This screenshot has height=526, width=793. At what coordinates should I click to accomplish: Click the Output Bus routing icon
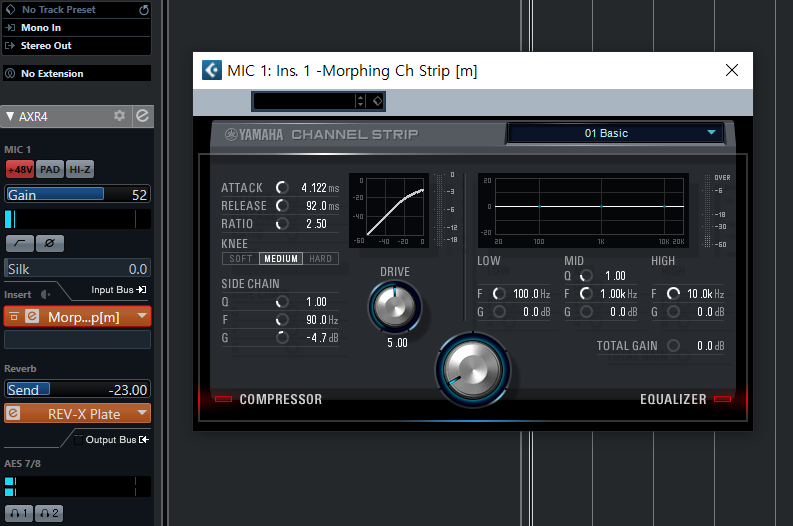(144, 440)
